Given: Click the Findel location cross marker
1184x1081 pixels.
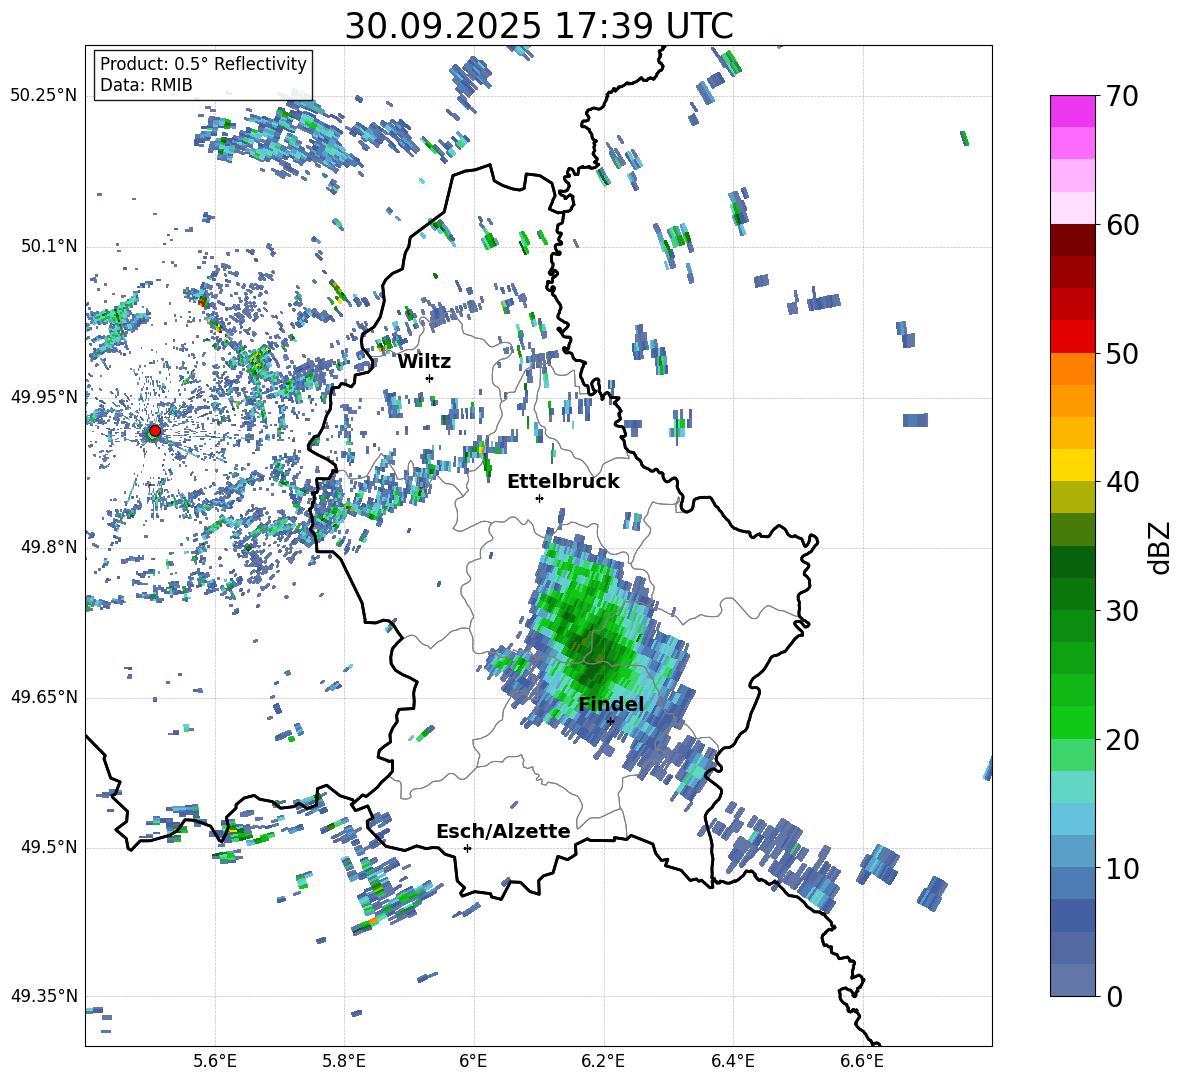Looking at the screenshot, I should [x=610, y=722].
